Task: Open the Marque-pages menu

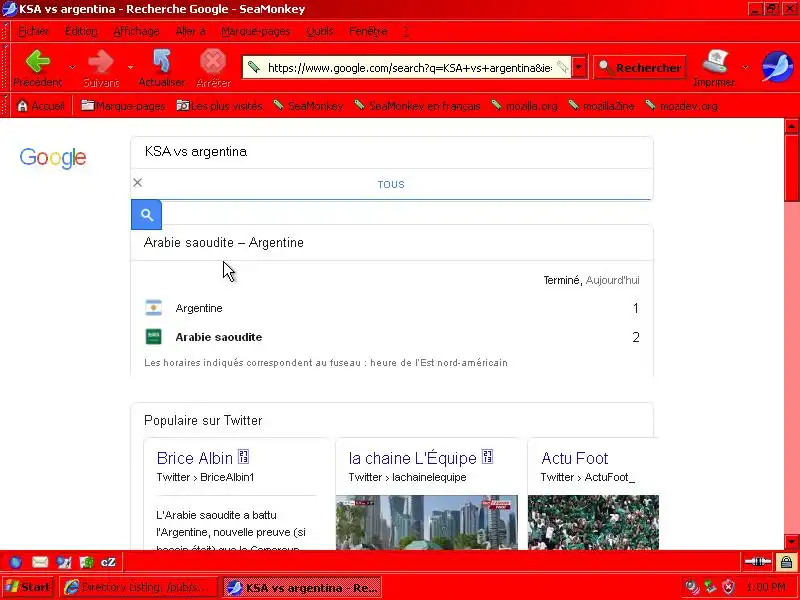Action: tap(256, 31)
